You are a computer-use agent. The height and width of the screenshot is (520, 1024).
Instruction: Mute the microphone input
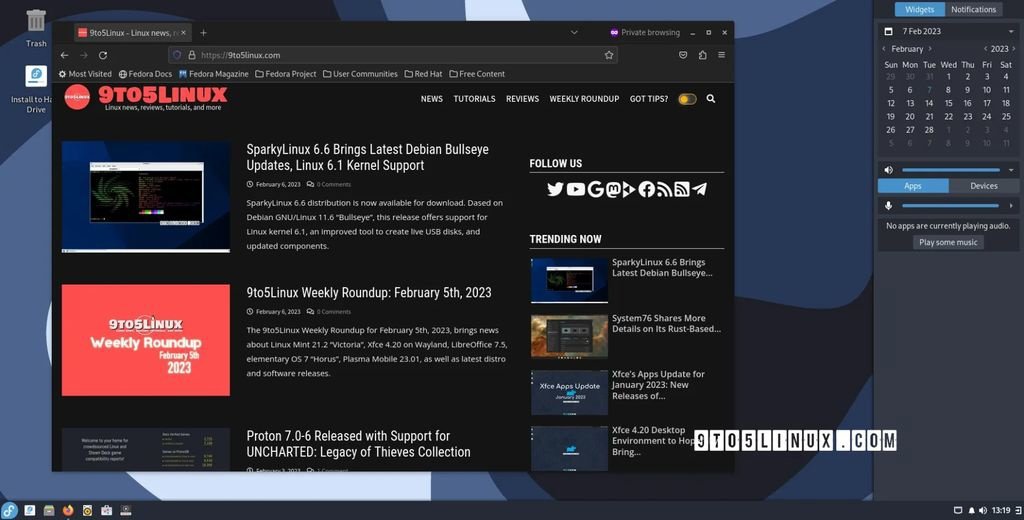tap(888, 205)
